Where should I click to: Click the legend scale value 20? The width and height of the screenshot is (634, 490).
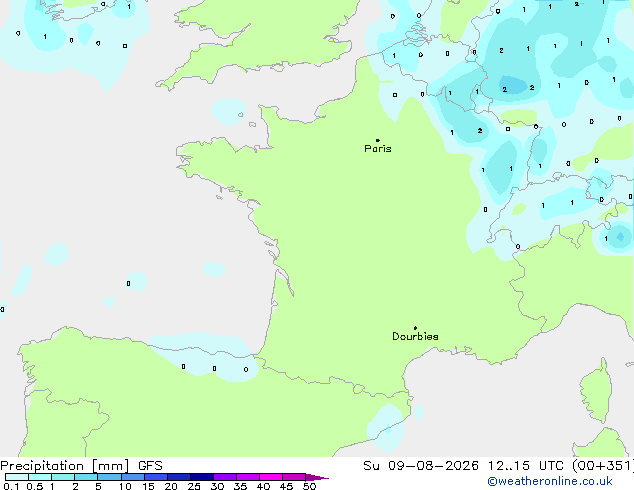coord(171,486)
